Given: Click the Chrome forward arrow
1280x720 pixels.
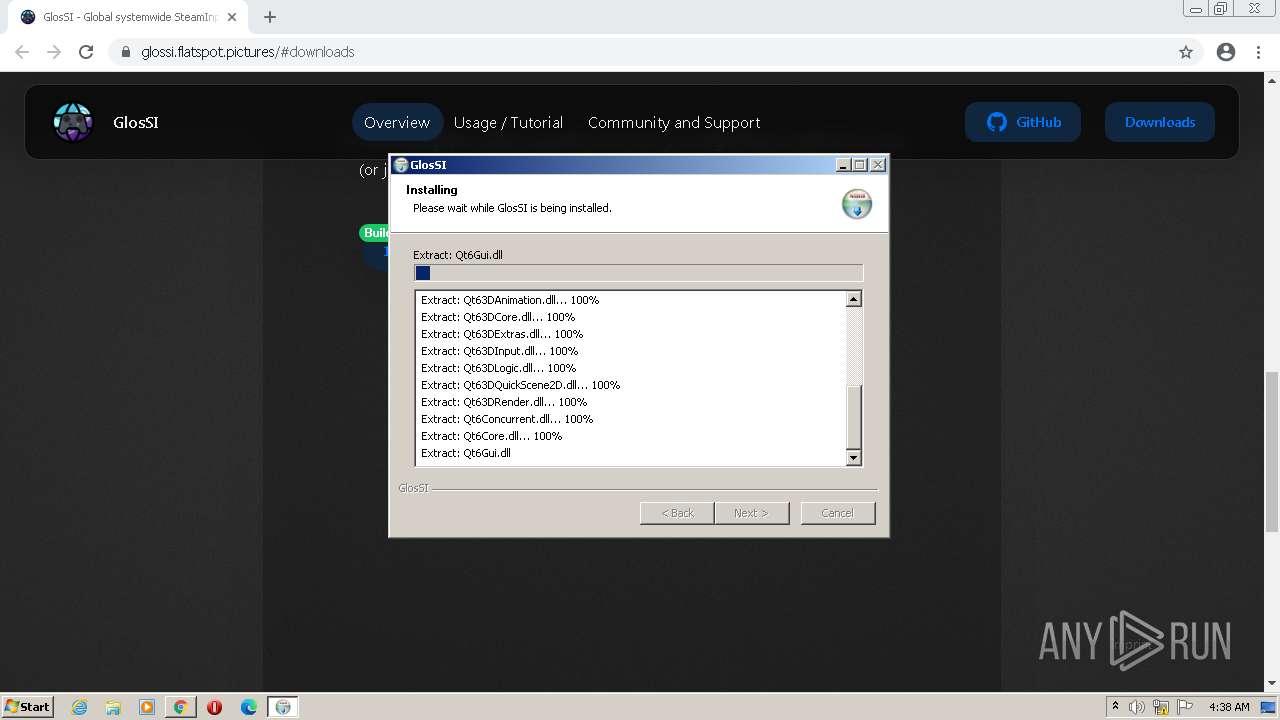Looking at the screenshot, I should click(x=54, y=52).
